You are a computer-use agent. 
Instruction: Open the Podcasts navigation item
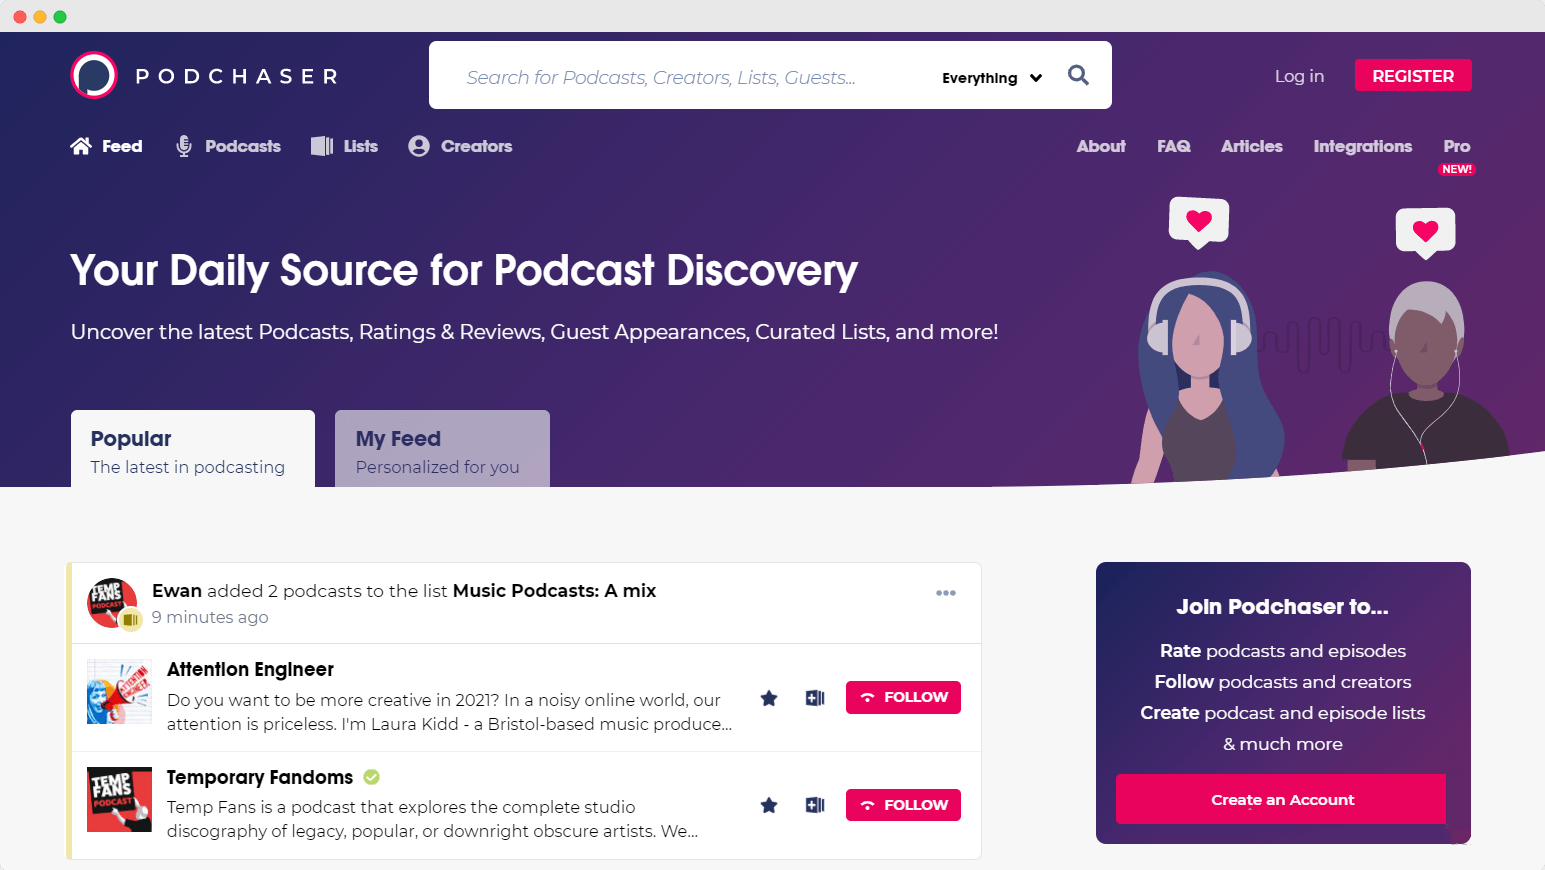(228, 146)
